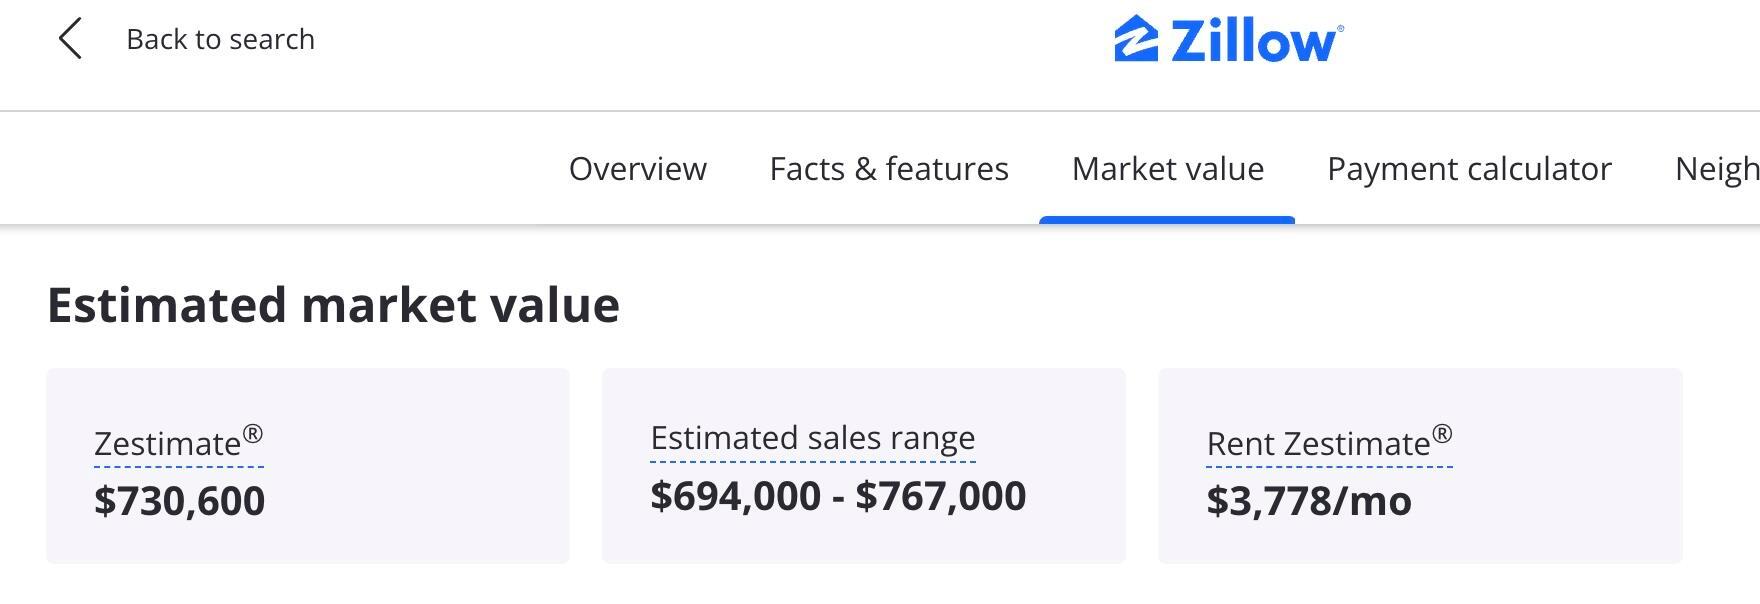Click the blue underline beneath Market value
1760x604 pixels.
tap(1167, 220)
